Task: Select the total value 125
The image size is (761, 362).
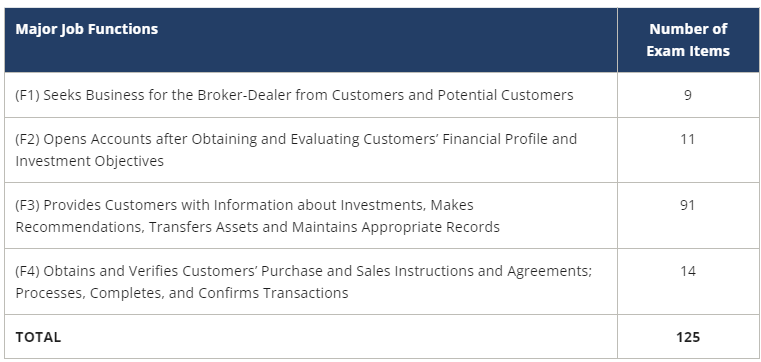Action: coord(688,337)
